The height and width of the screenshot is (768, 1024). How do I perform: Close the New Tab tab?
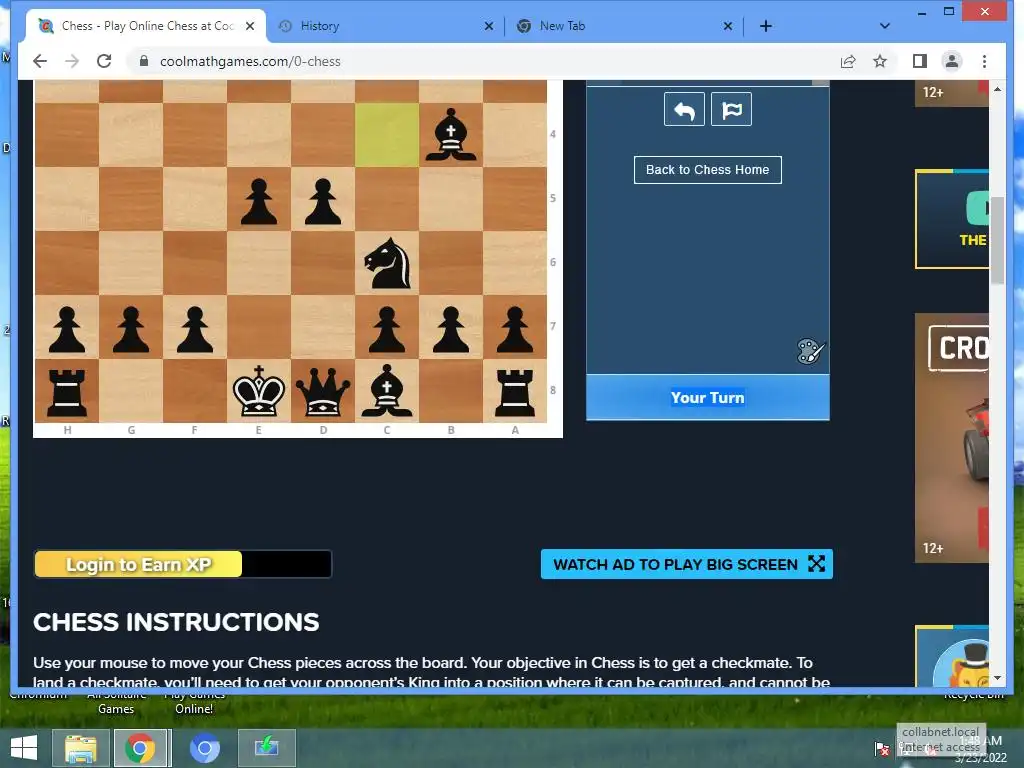pos(728,26)
